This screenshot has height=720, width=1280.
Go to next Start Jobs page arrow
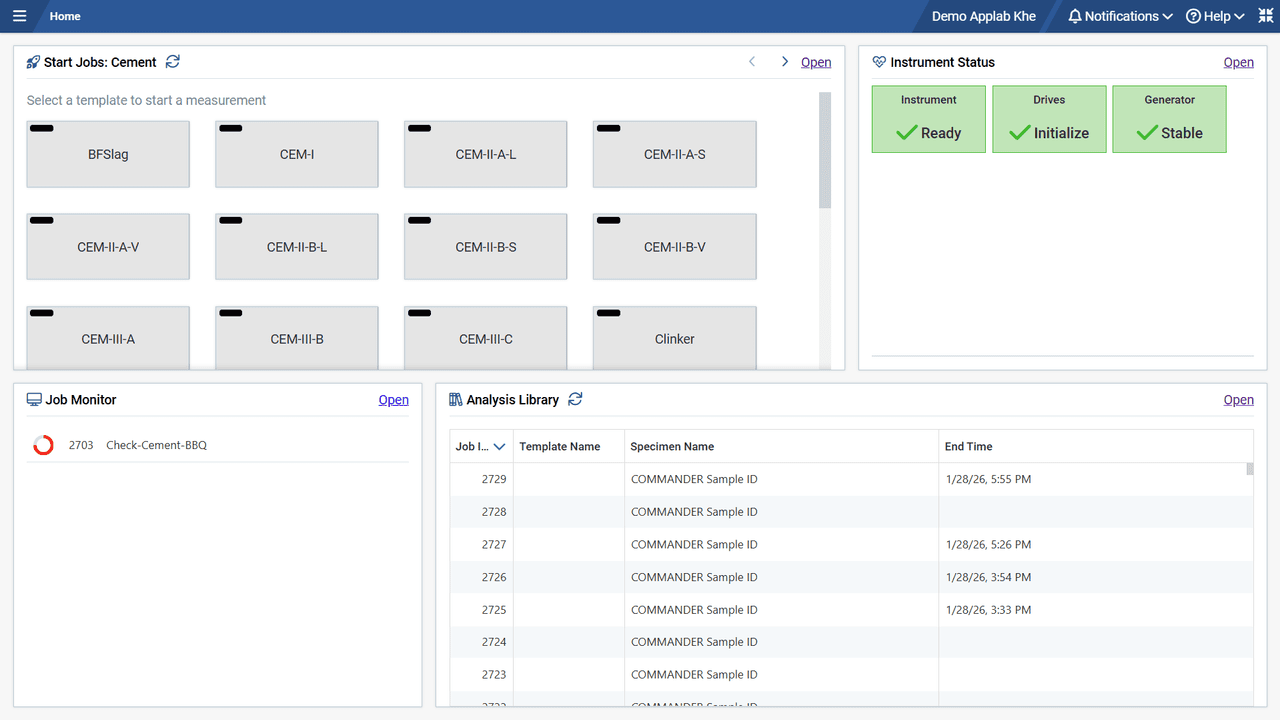(x=784, y=62)
